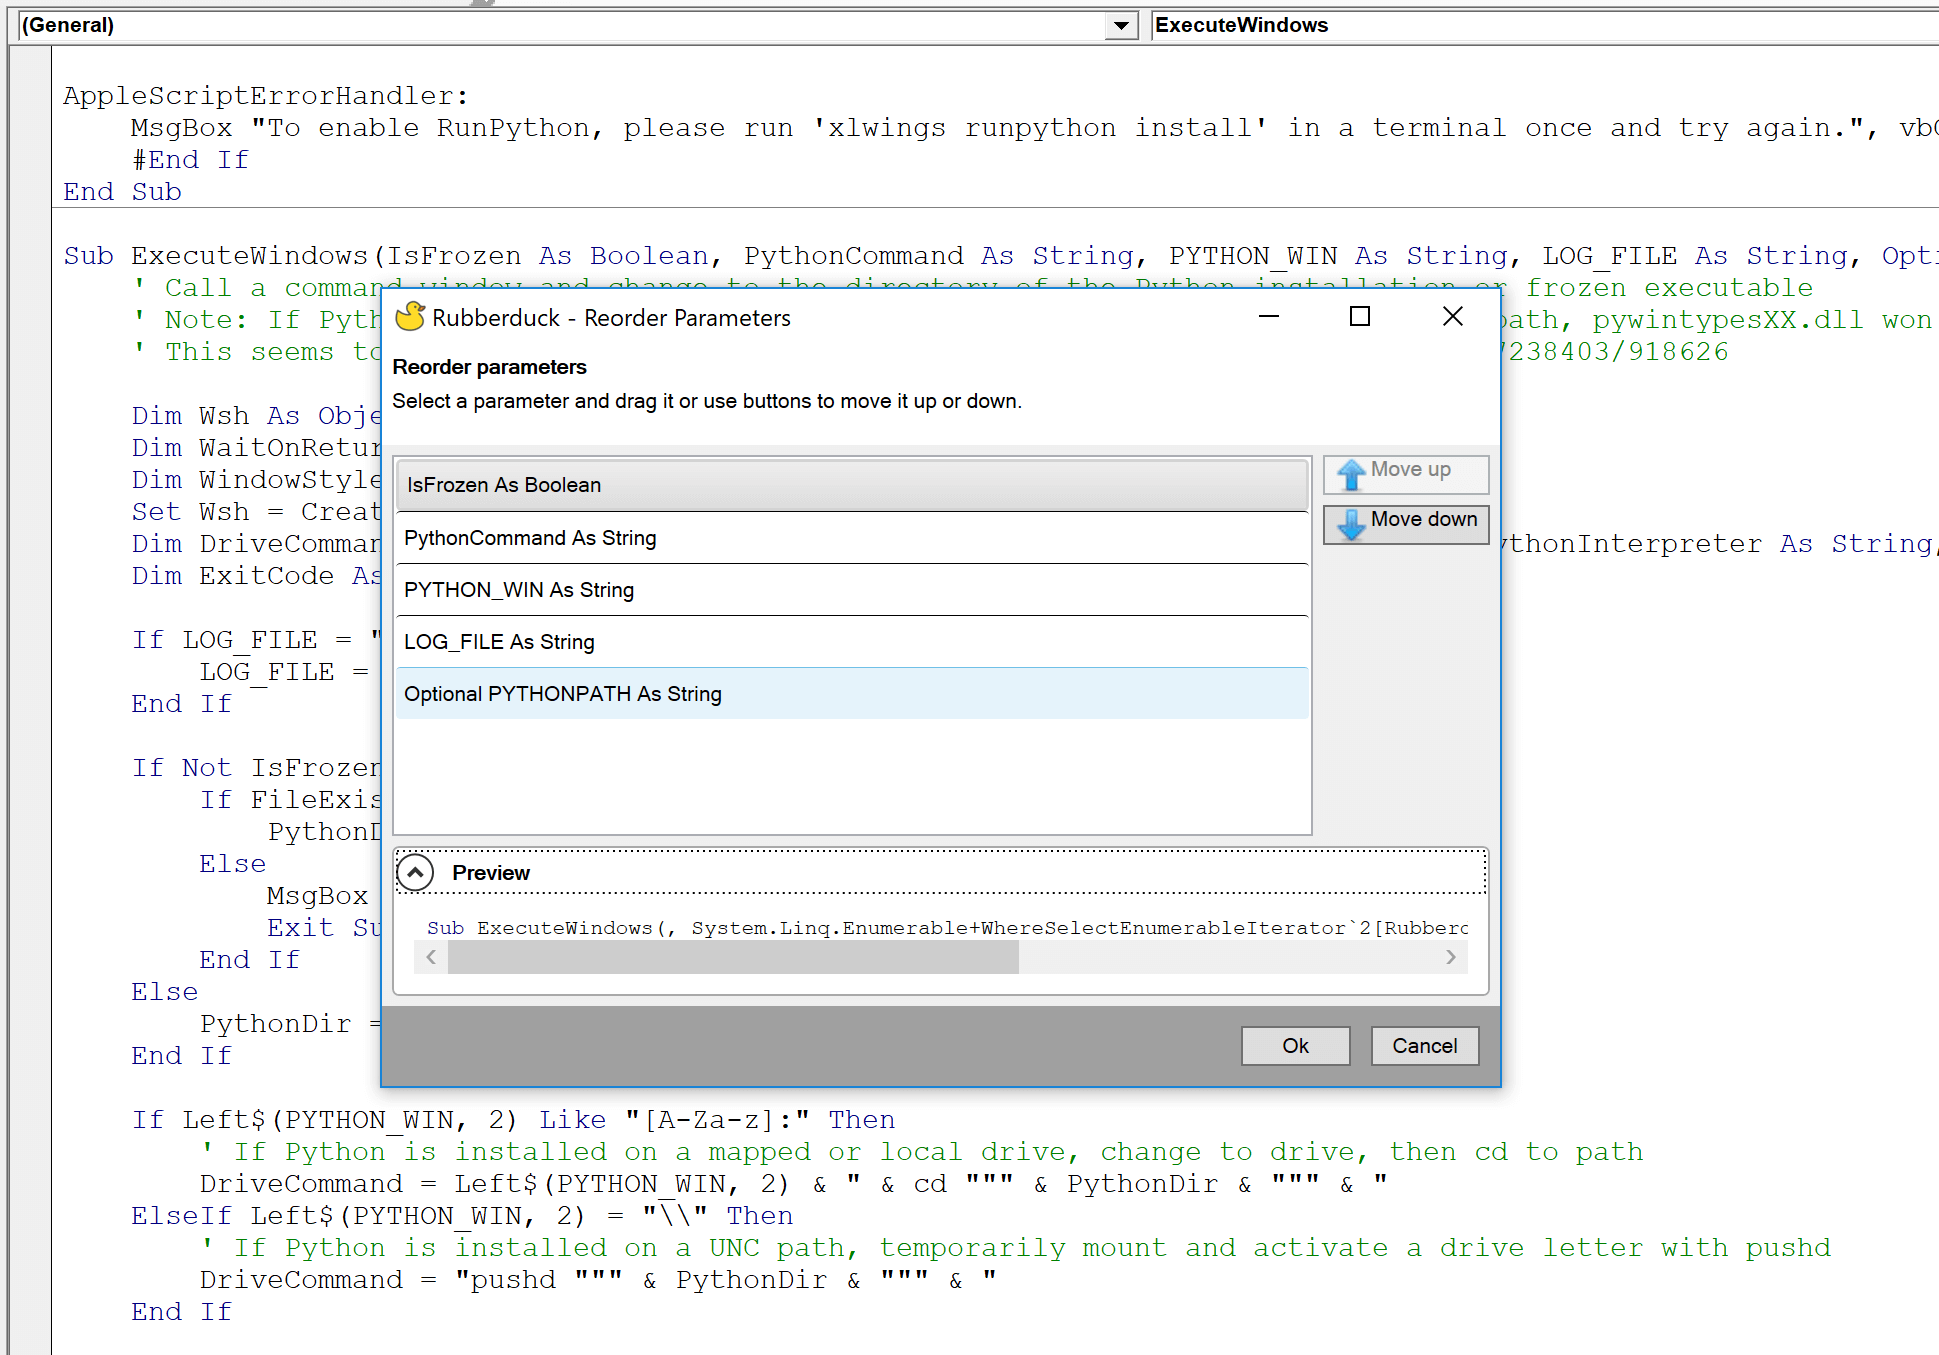The image size is (1939, 1355).
Task: Open the (General) object dropdown arrow
Action: (x=1121, y=26)
